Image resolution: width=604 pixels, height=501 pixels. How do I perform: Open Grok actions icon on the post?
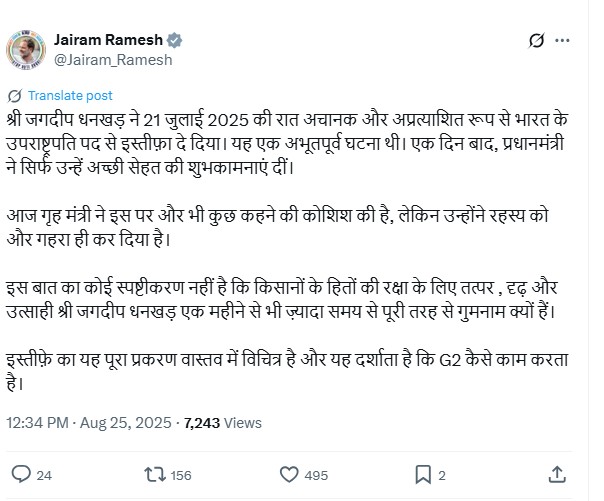click(x=536, y=42)
